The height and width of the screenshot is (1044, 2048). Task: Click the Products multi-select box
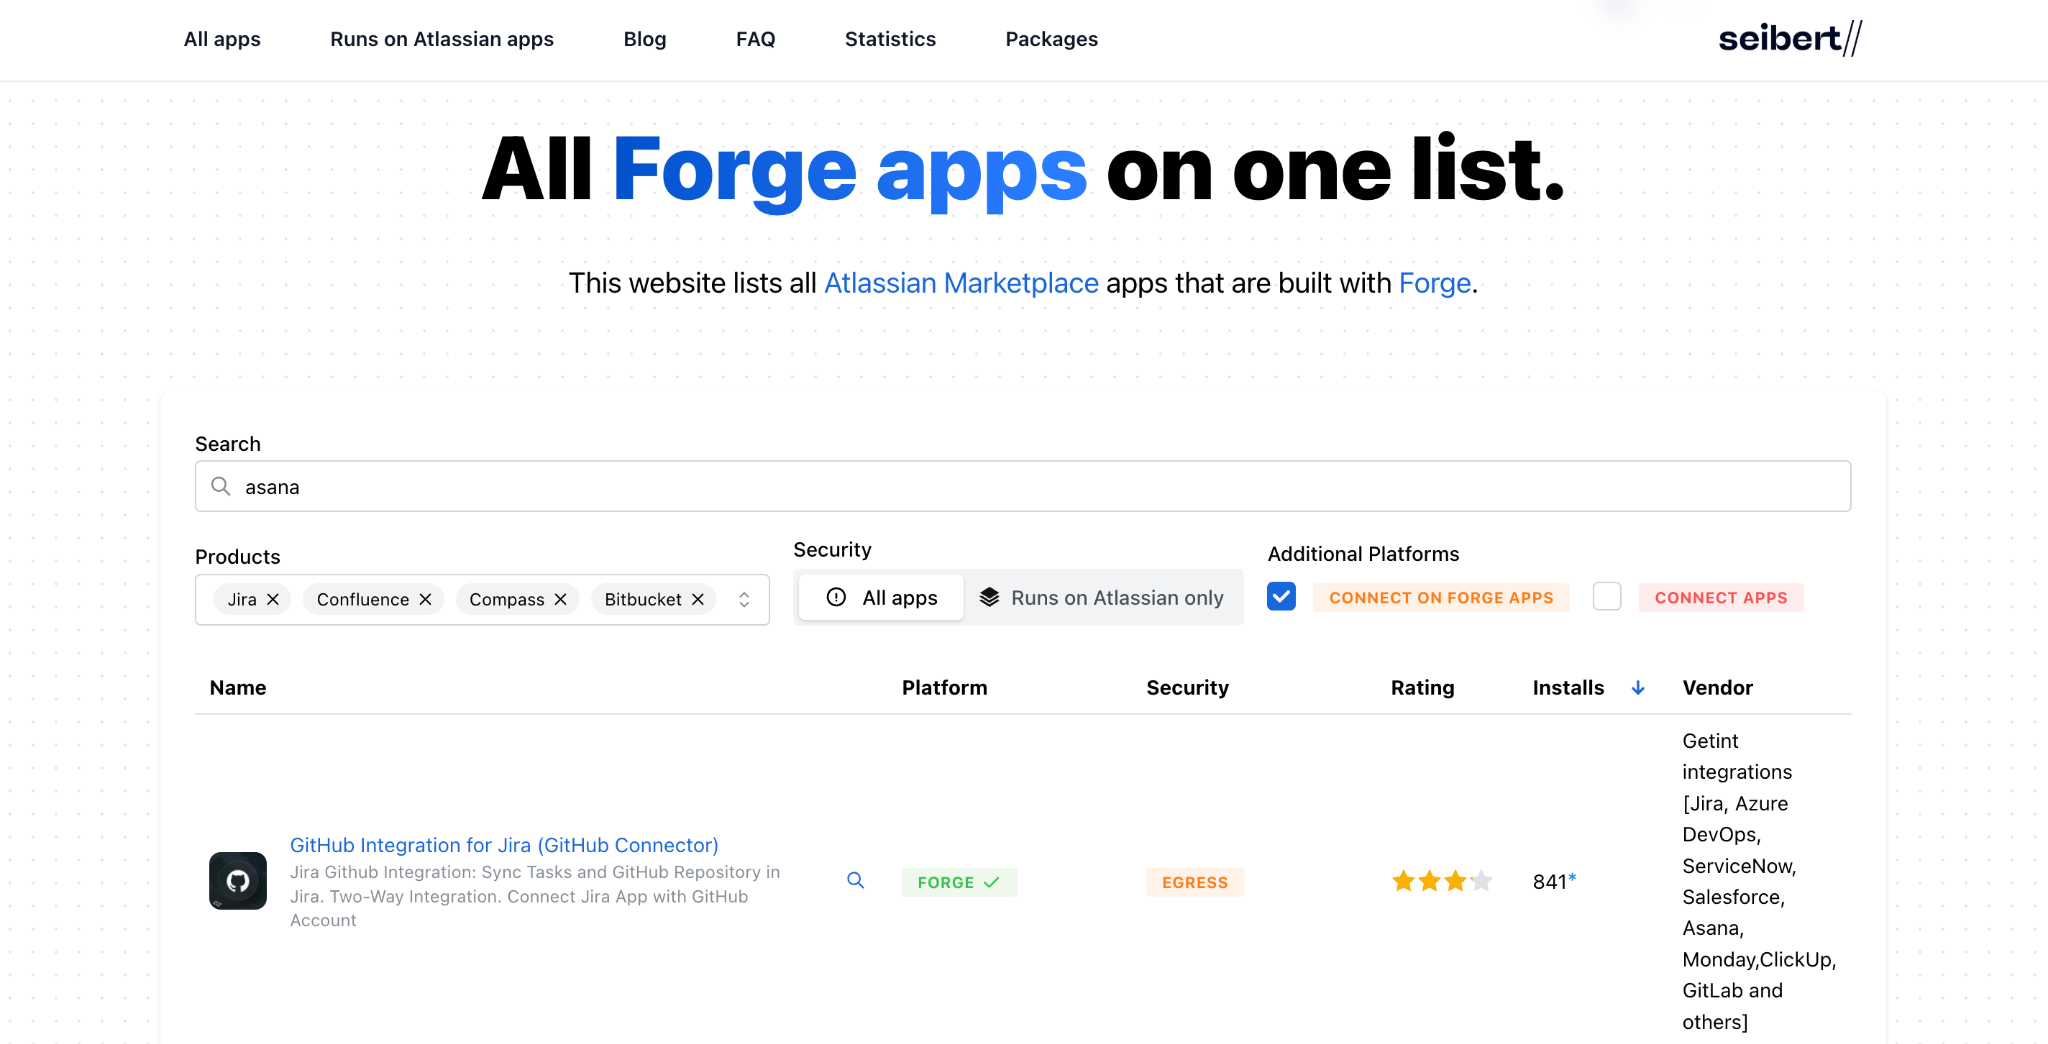tap(482, 599)
